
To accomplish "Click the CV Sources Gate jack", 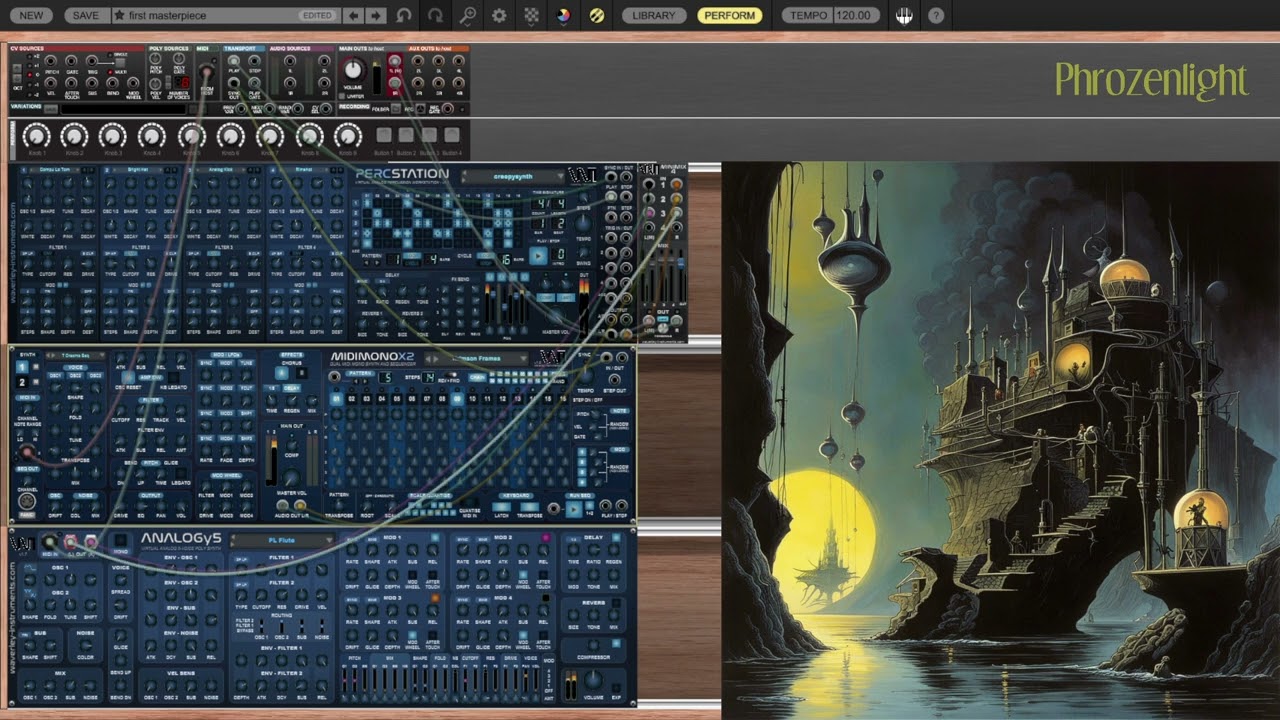I will coord(72,62).
